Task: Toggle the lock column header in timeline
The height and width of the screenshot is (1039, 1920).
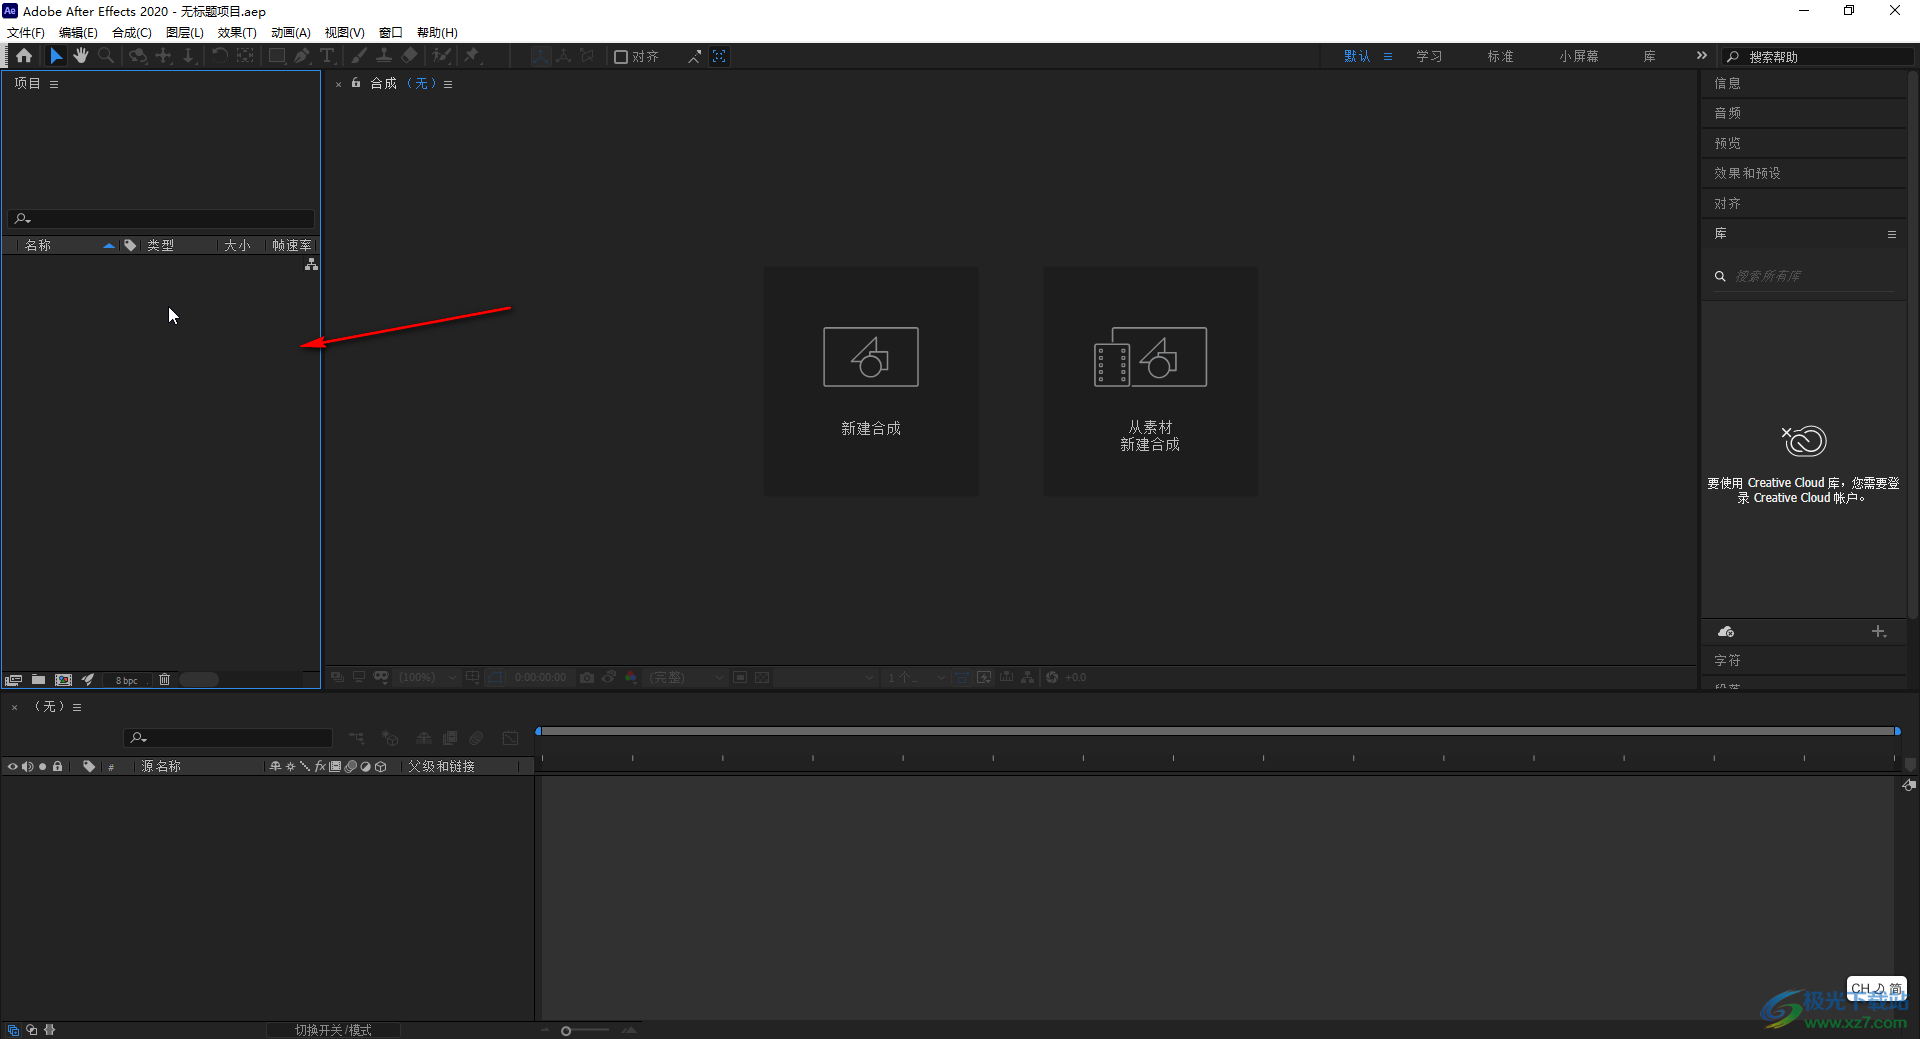Action: coord(58,767)
